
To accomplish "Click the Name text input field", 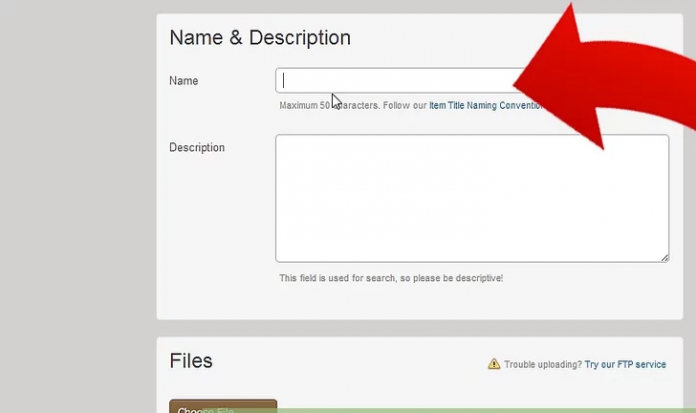I will (x=400, y=81).
